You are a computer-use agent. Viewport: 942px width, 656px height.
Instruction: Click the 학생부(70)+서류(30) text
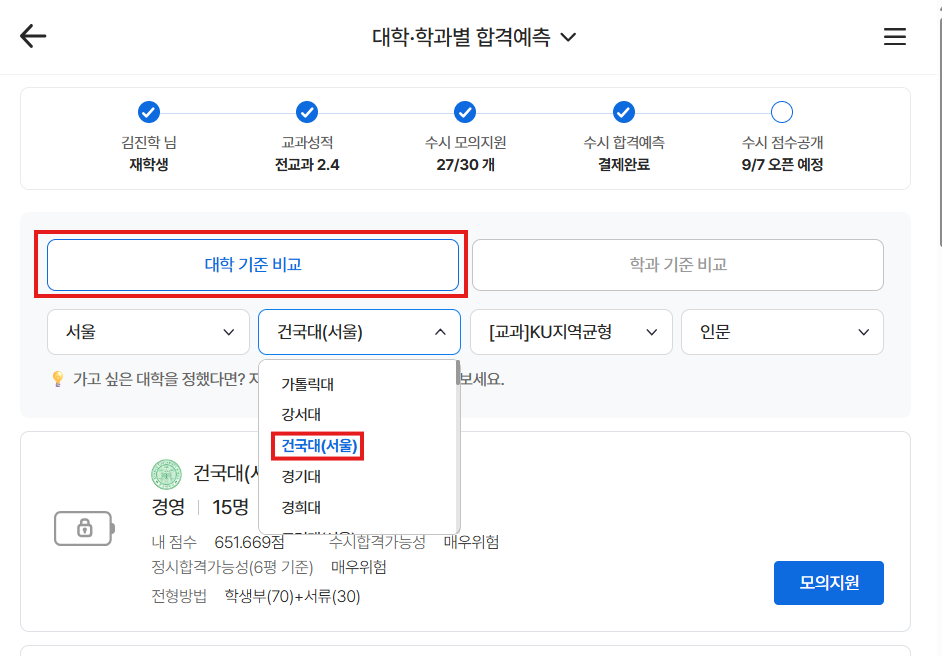[293, 597]
